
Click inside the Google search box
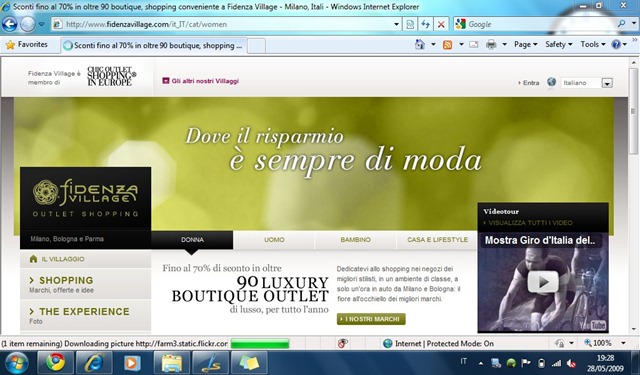click(x=541, y=24)
